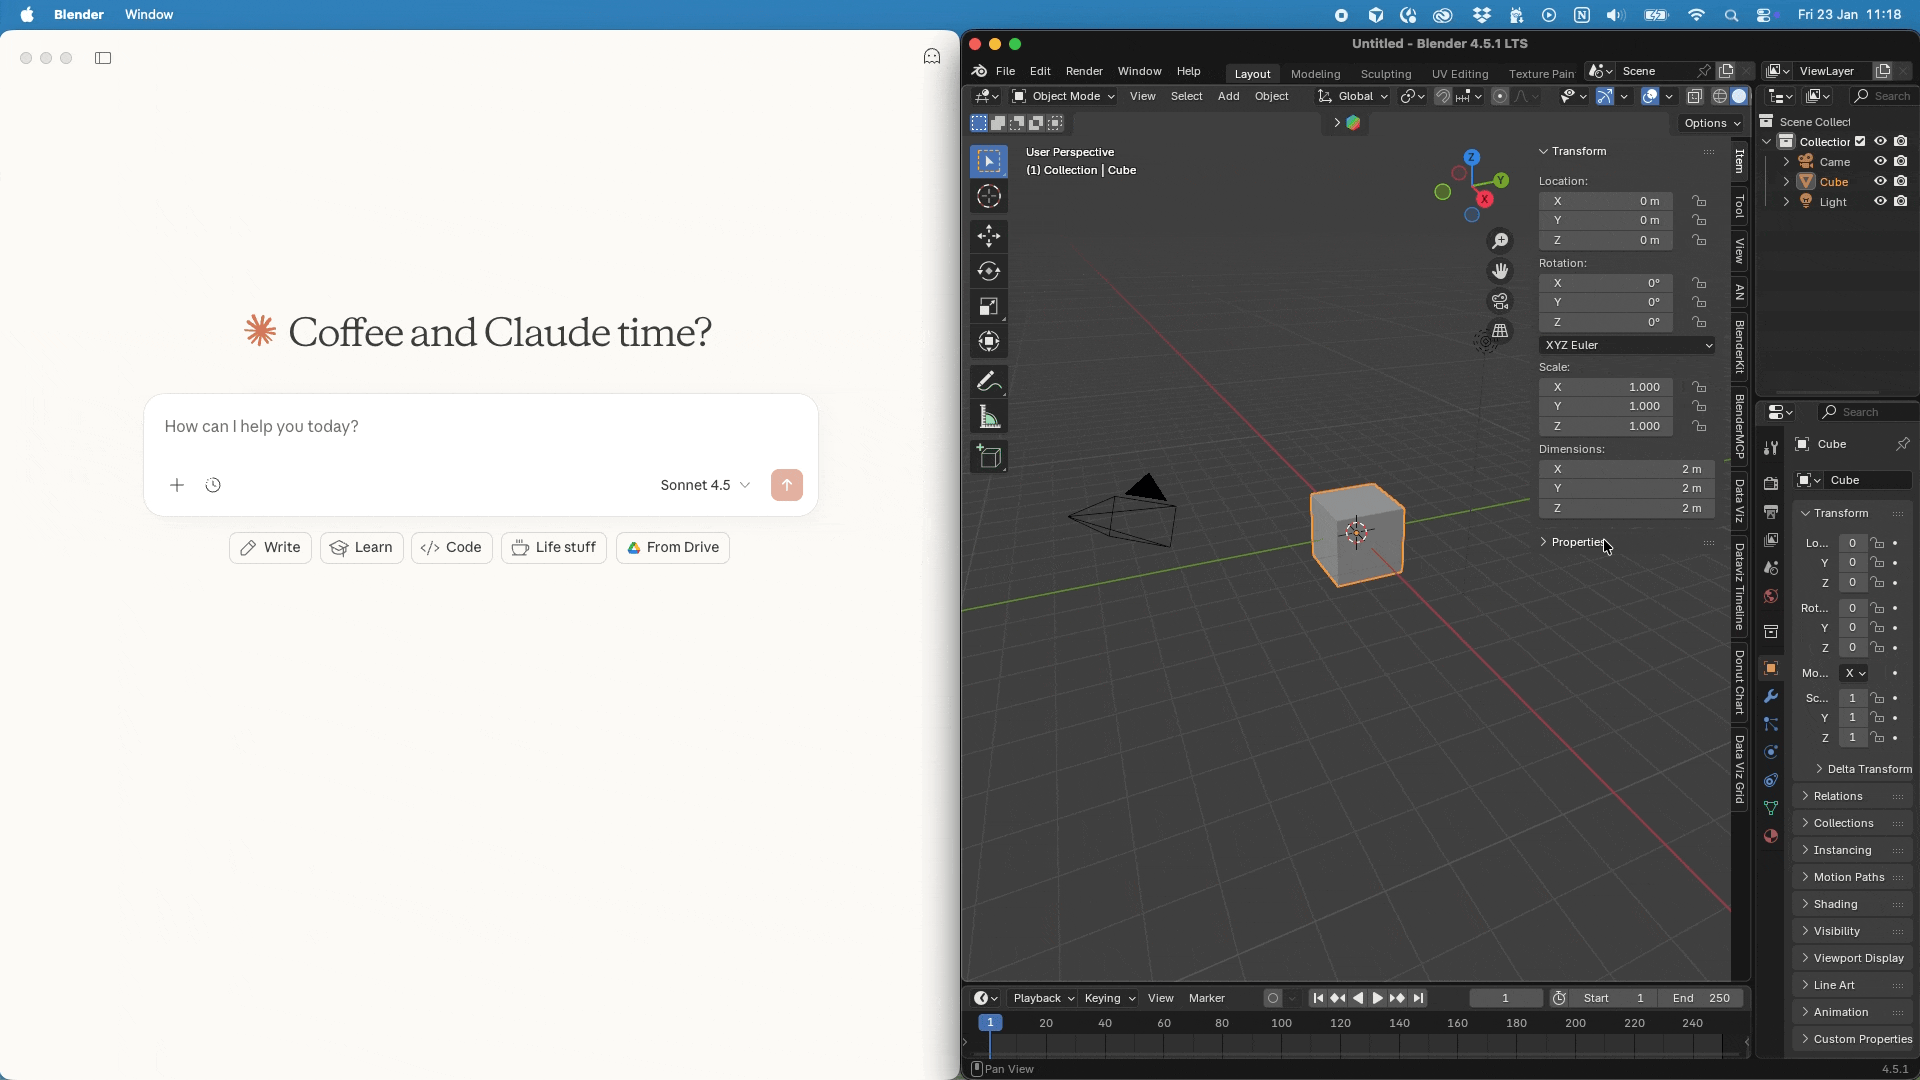Open the Modifiers wrench tab in the Properties editor

click(1771, 696)
